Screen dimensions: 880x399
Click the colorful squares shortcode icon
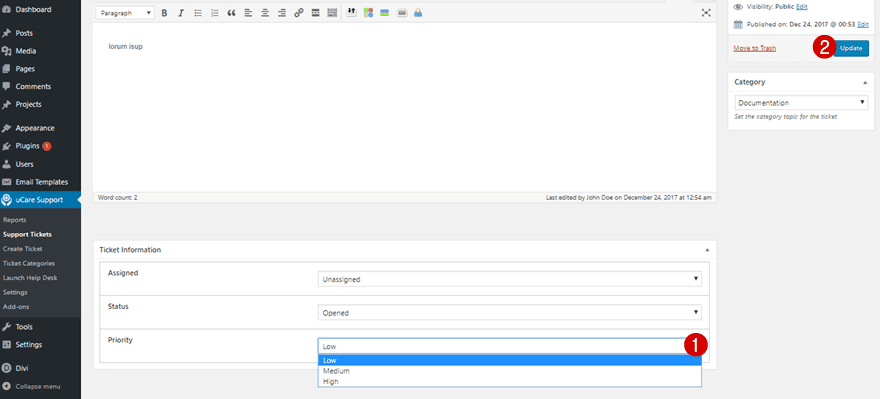pyautogui.click(x=368, y=12)
